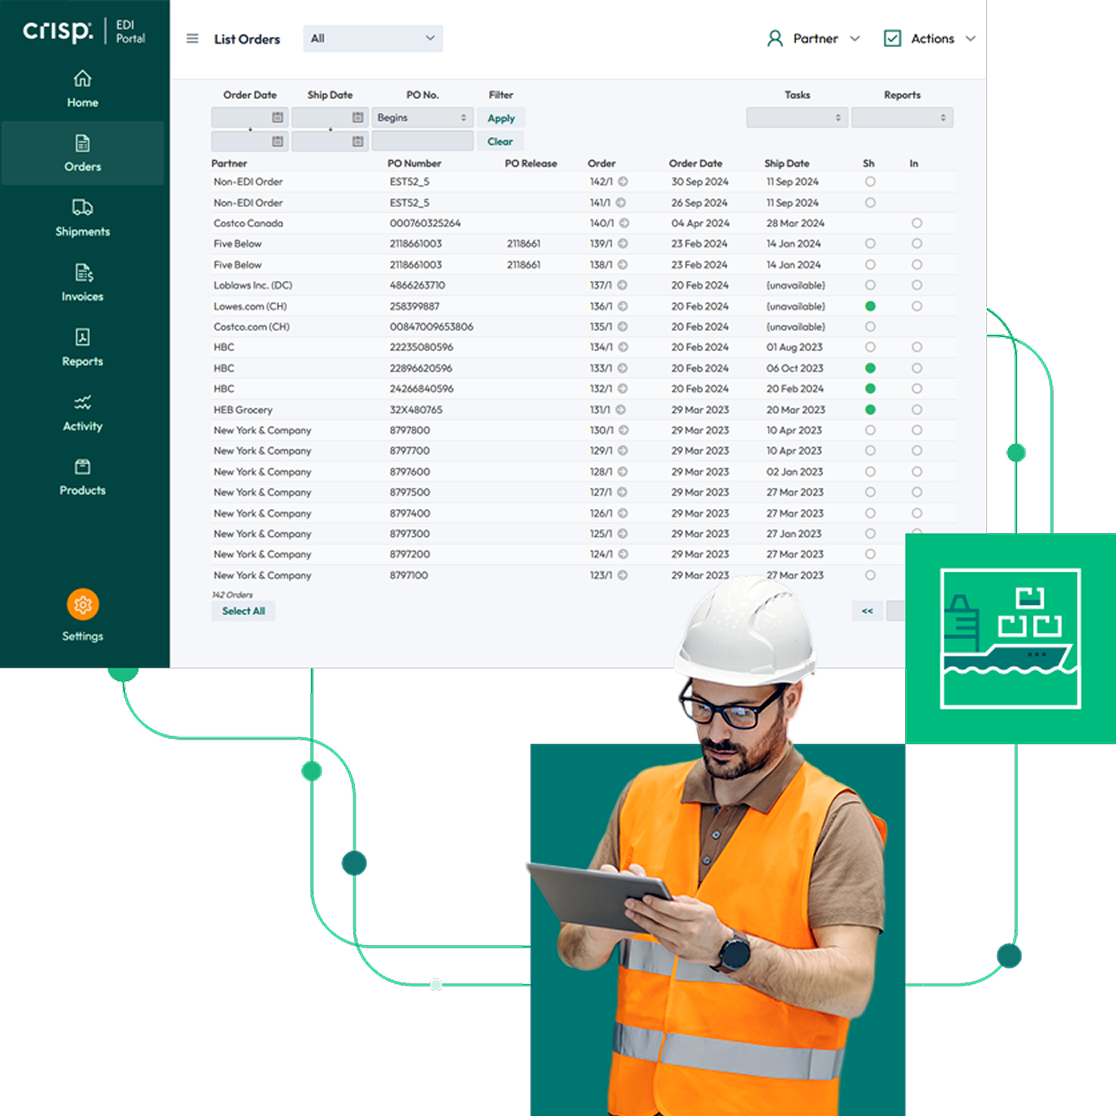Switch to the Orders sidebar section

pyautogui.click(x=83, y=153)
